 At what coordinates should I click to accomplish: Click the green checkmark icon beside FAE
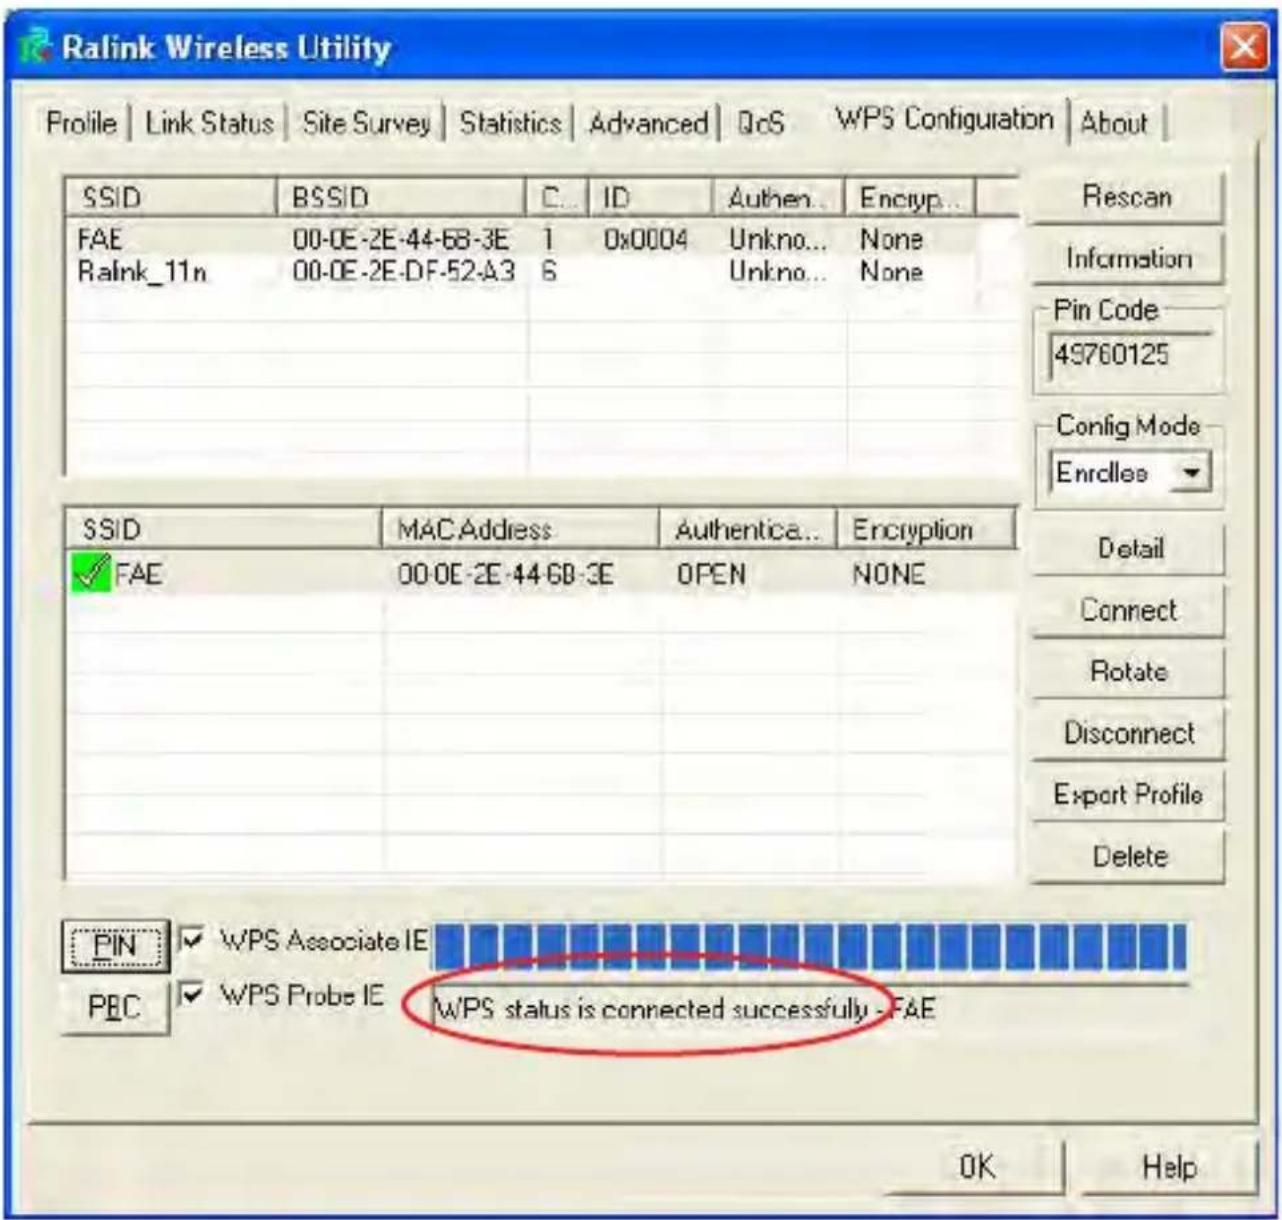tap(91, 572)
